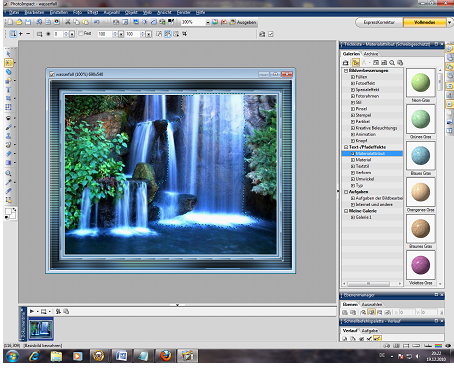The image size is (454, 375).
Task: Select the Eyedropper tool
Action: pos(9,182)
